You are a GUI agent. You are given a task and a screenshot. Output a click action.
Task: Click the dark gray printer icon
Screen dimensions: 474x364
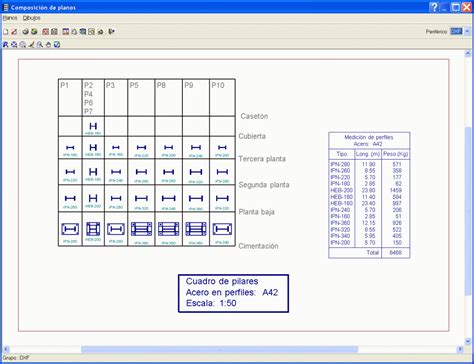25,32
